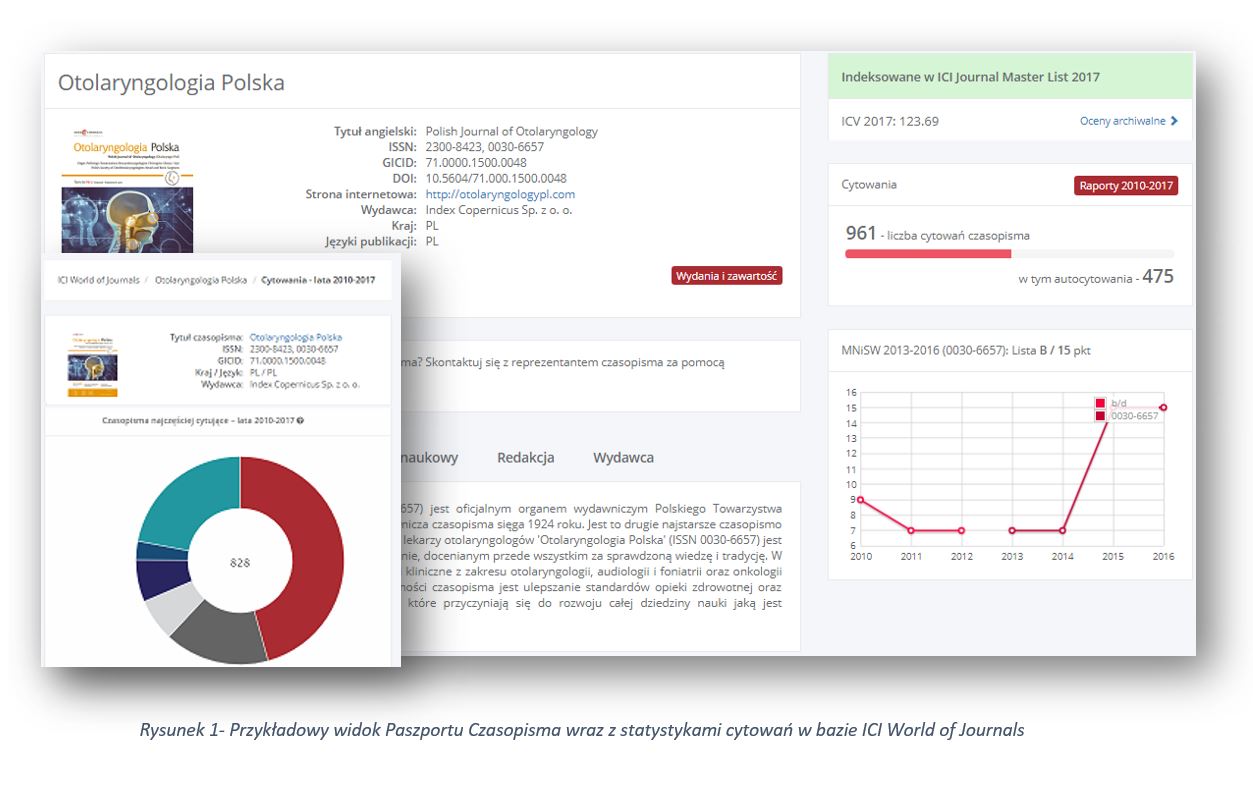Toggle the 'b/d' legend swatch in the chart
1253x791 pixels.
[x=1100, y=403]
